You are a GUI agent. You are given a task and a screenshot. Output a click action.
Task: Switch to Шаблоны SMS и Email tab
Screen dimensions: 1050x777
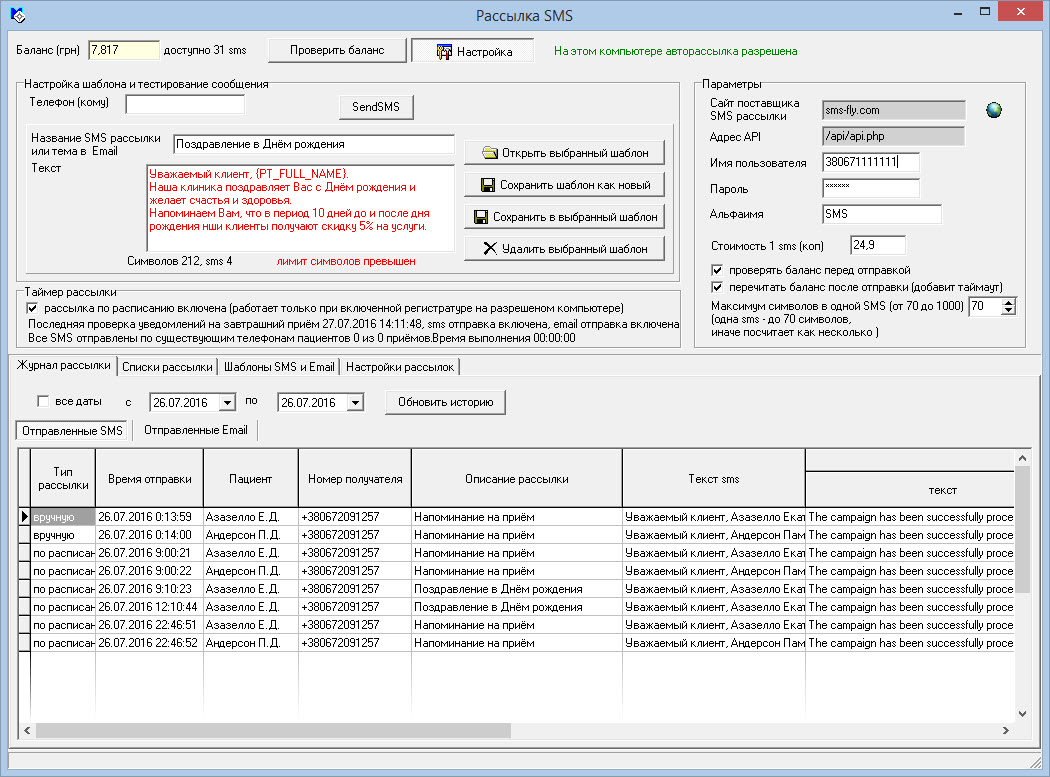(x=279, y=367)
